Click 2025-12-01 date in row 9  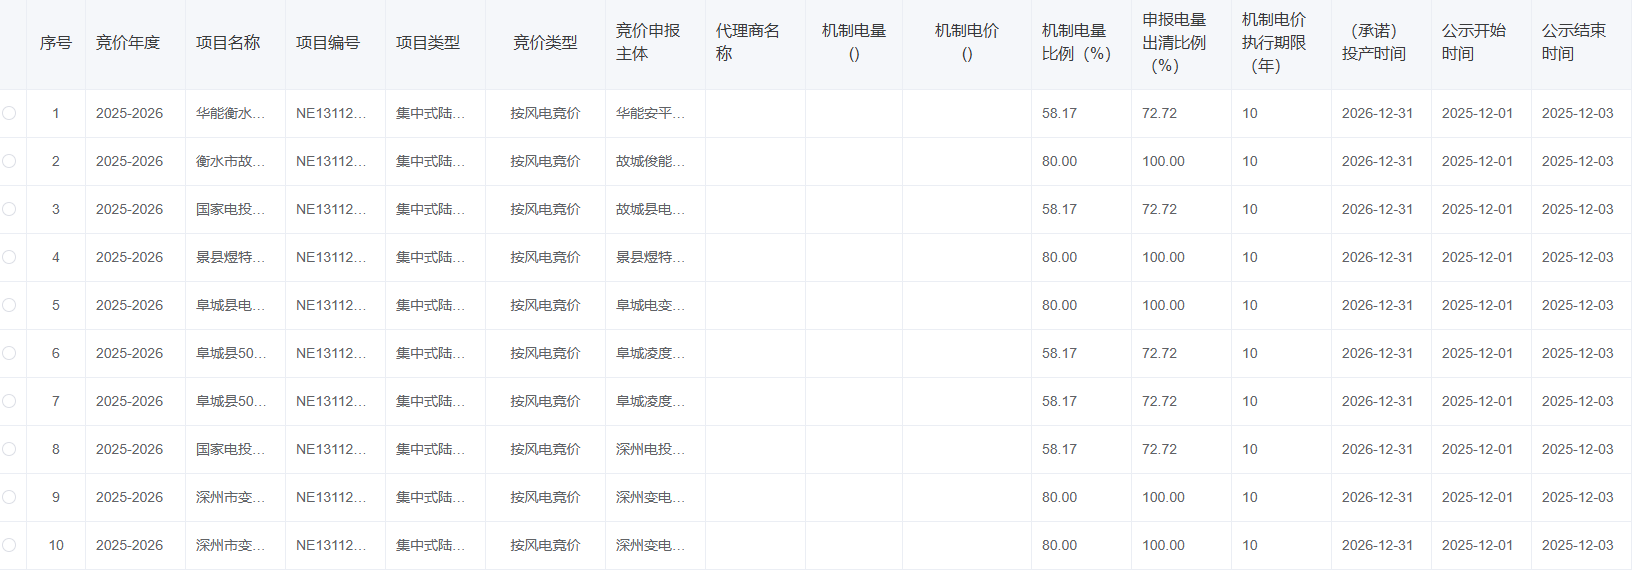pyautogui.click(x=1477, y=497)
